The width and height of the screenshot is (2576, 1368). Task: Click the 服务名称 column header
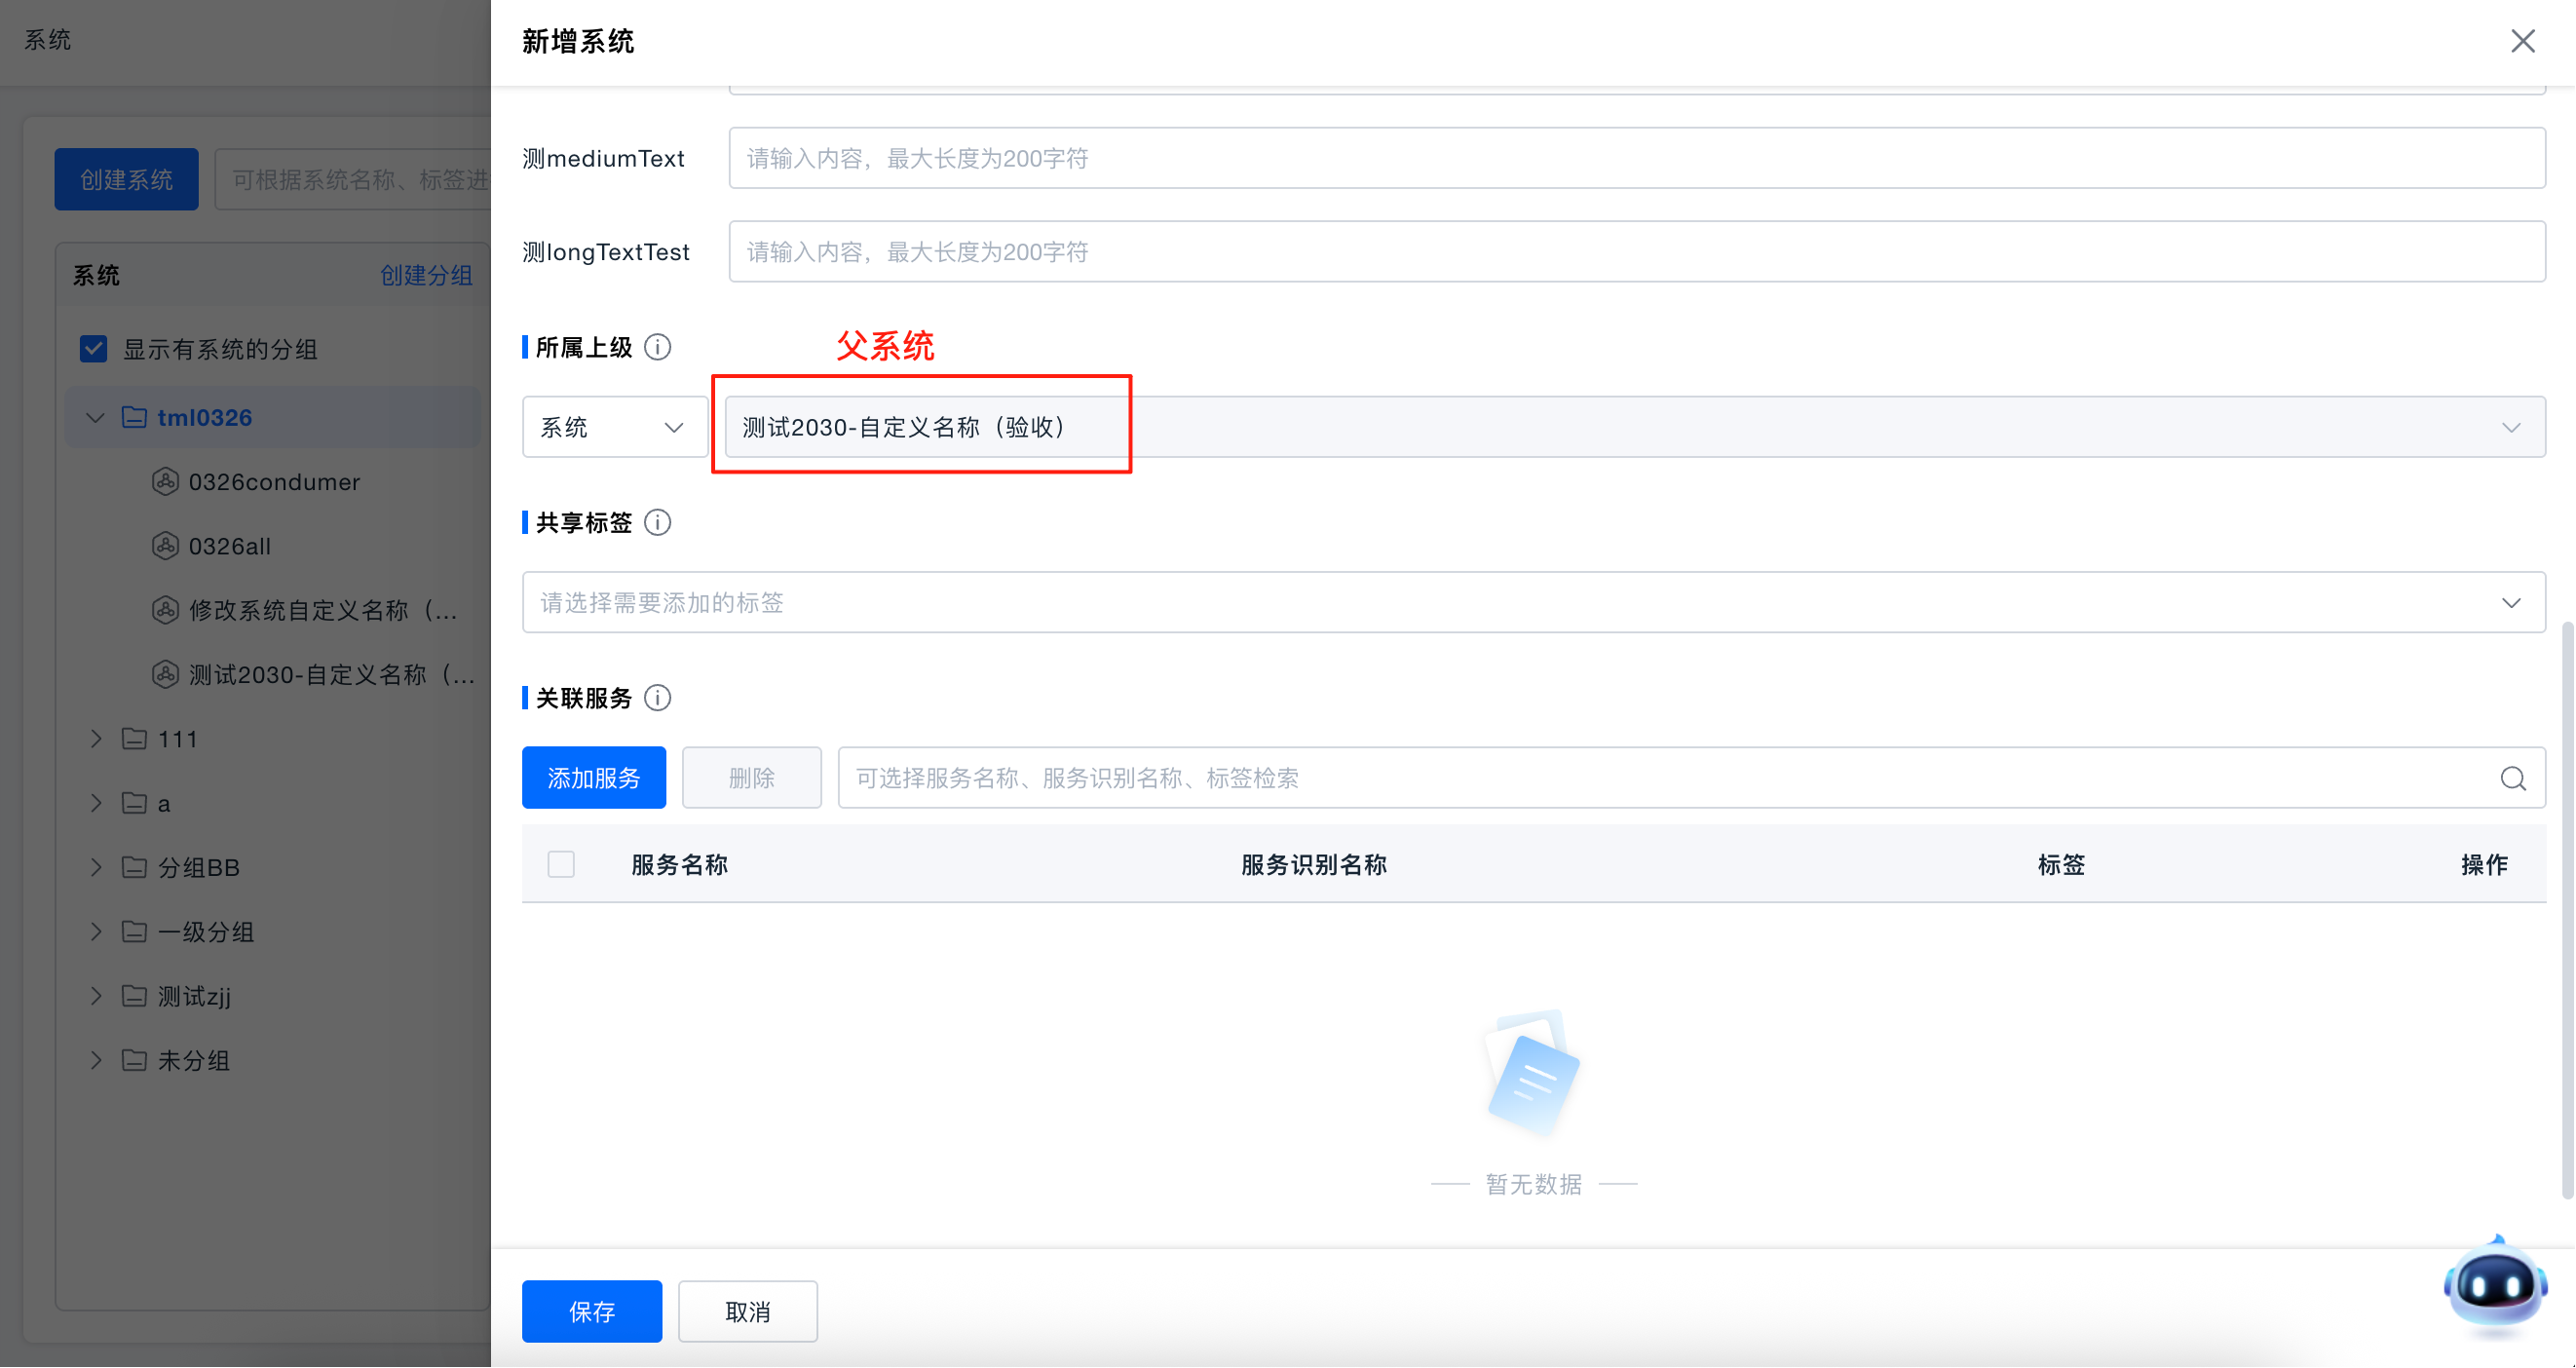(679, 865)
